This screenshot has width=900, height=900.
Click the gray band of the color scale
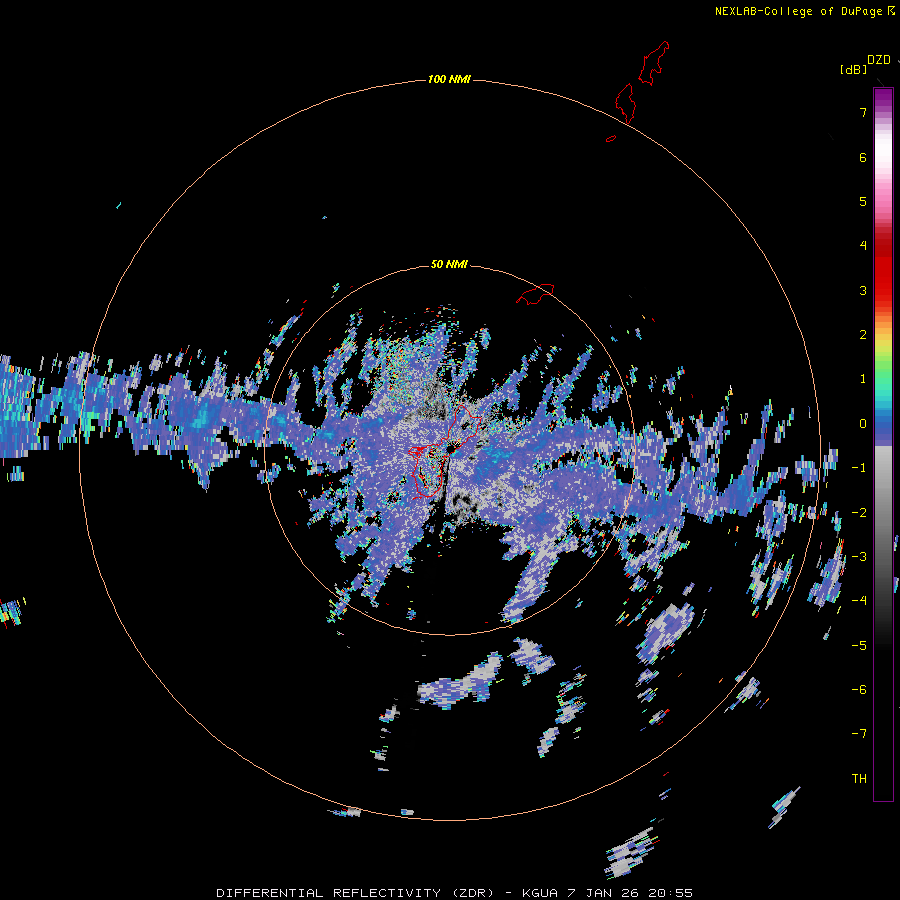[883, 517]
